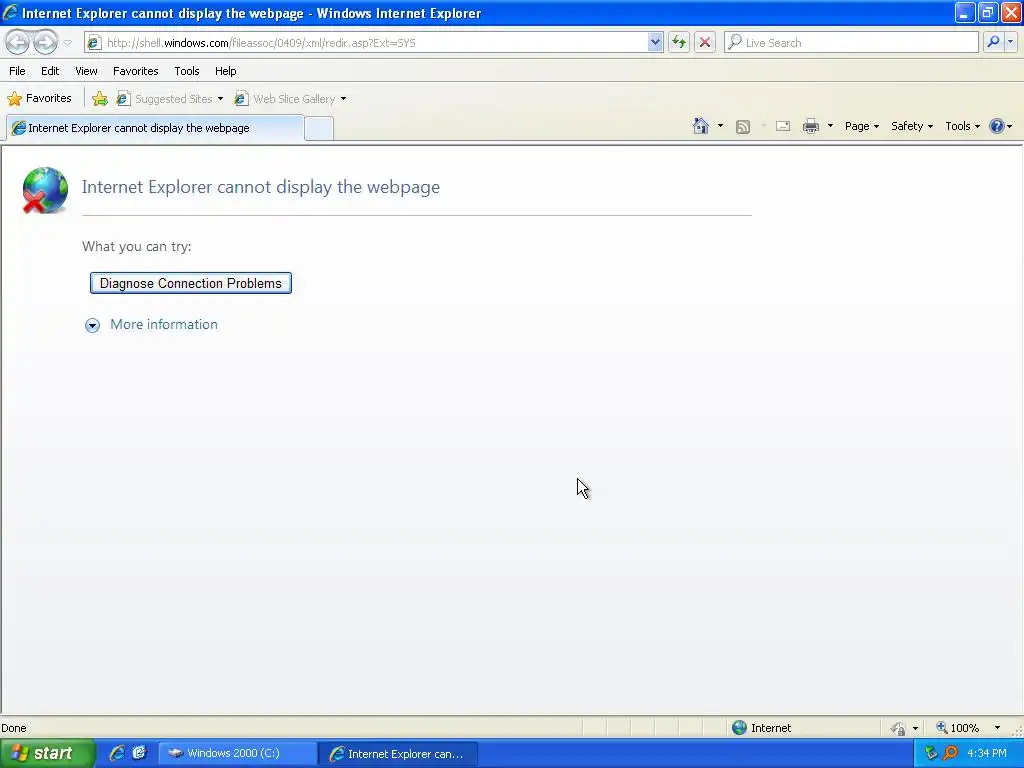Viewport: 1024px width, 768px height.
Task: Click Diagnose Connection Problems button
Action: coord(191,283)
